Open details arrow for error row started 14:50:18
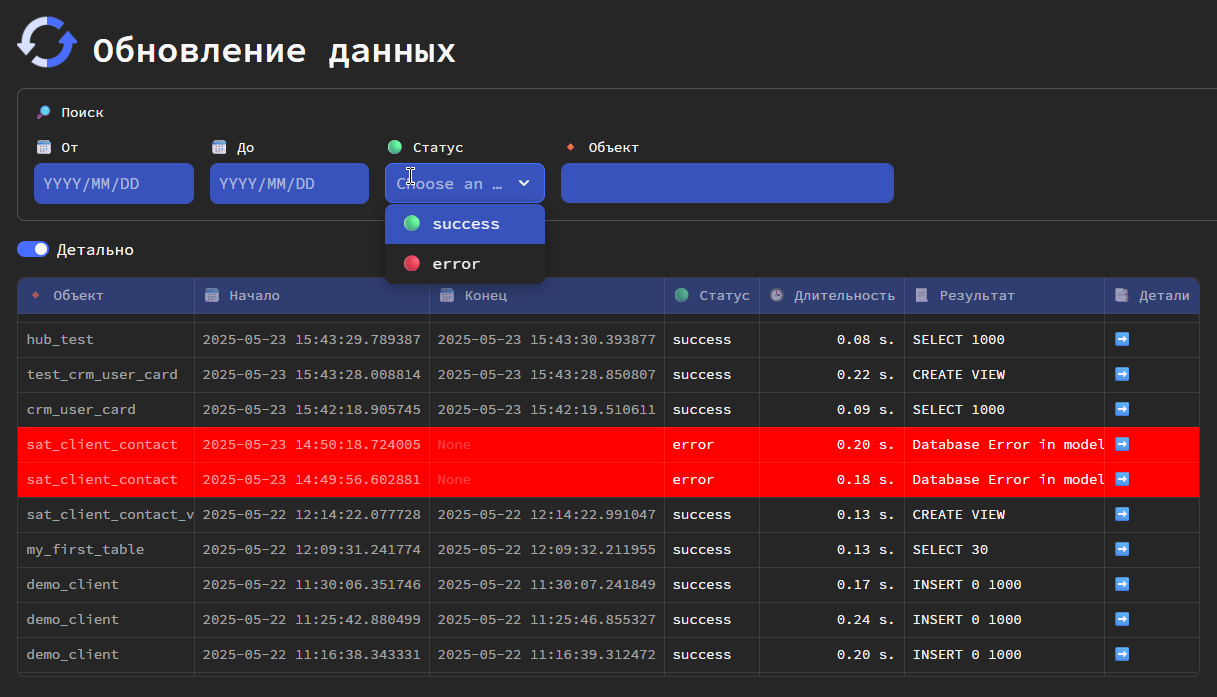The image size is (1217, 697). [1122, 444]
